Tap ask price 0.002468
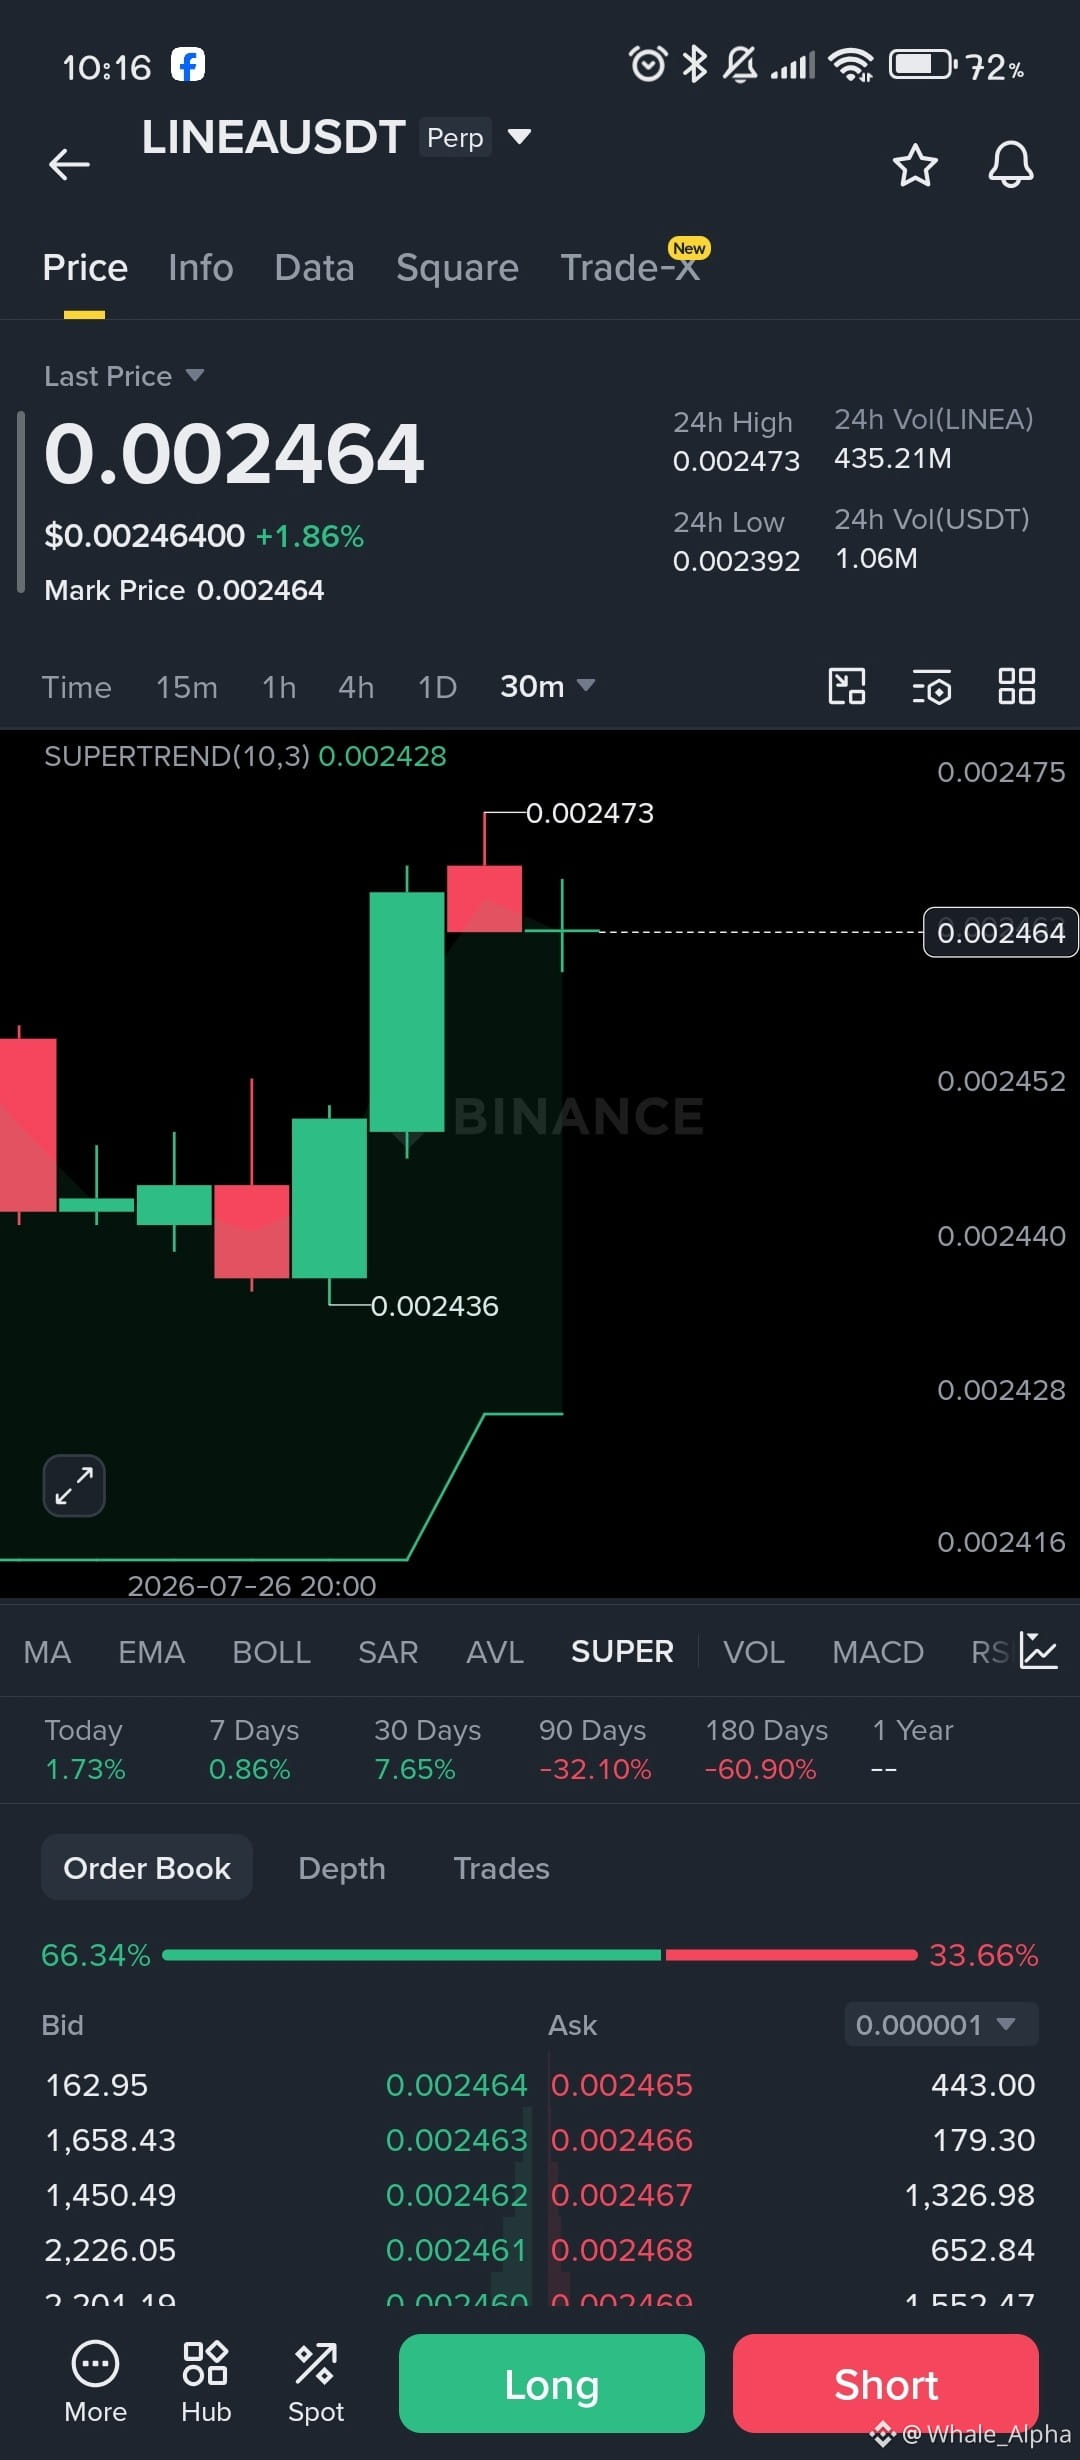Image resolution: width=1080 pixels, height=2460 pixels. [x=622, y=2250]
